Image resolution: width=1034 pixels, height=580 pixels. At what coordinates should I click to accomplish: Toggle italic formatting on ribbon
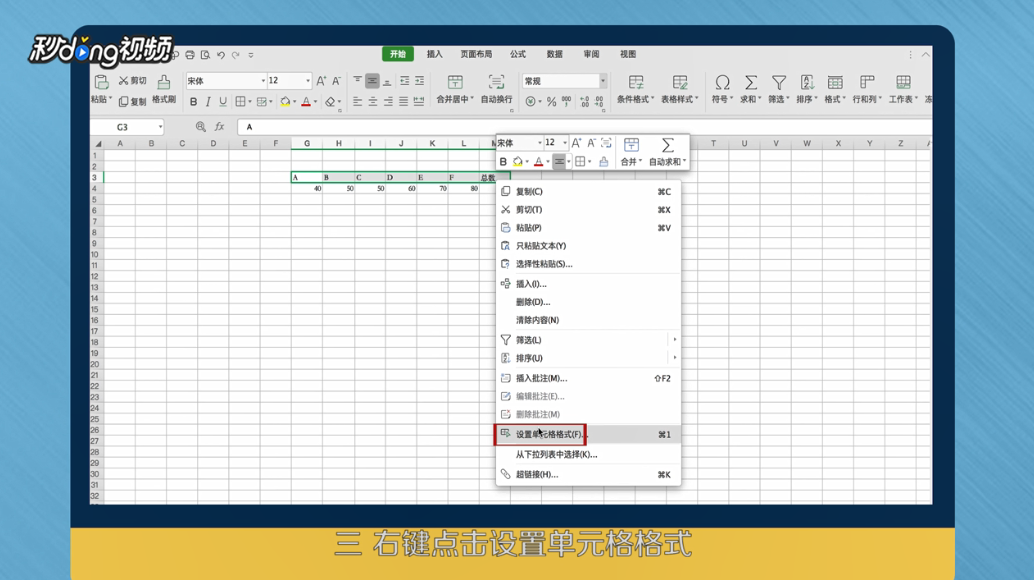point(208,101)
